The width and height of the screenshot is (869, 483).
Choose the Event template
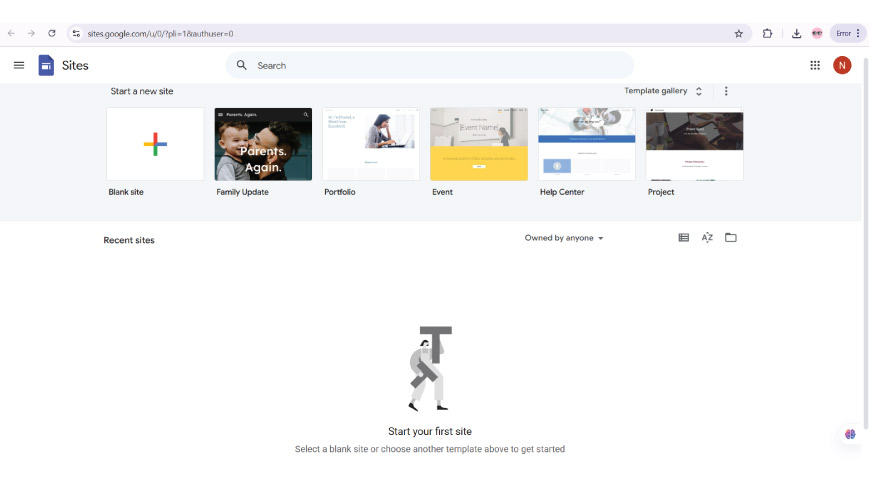click(x=479, y=144)
